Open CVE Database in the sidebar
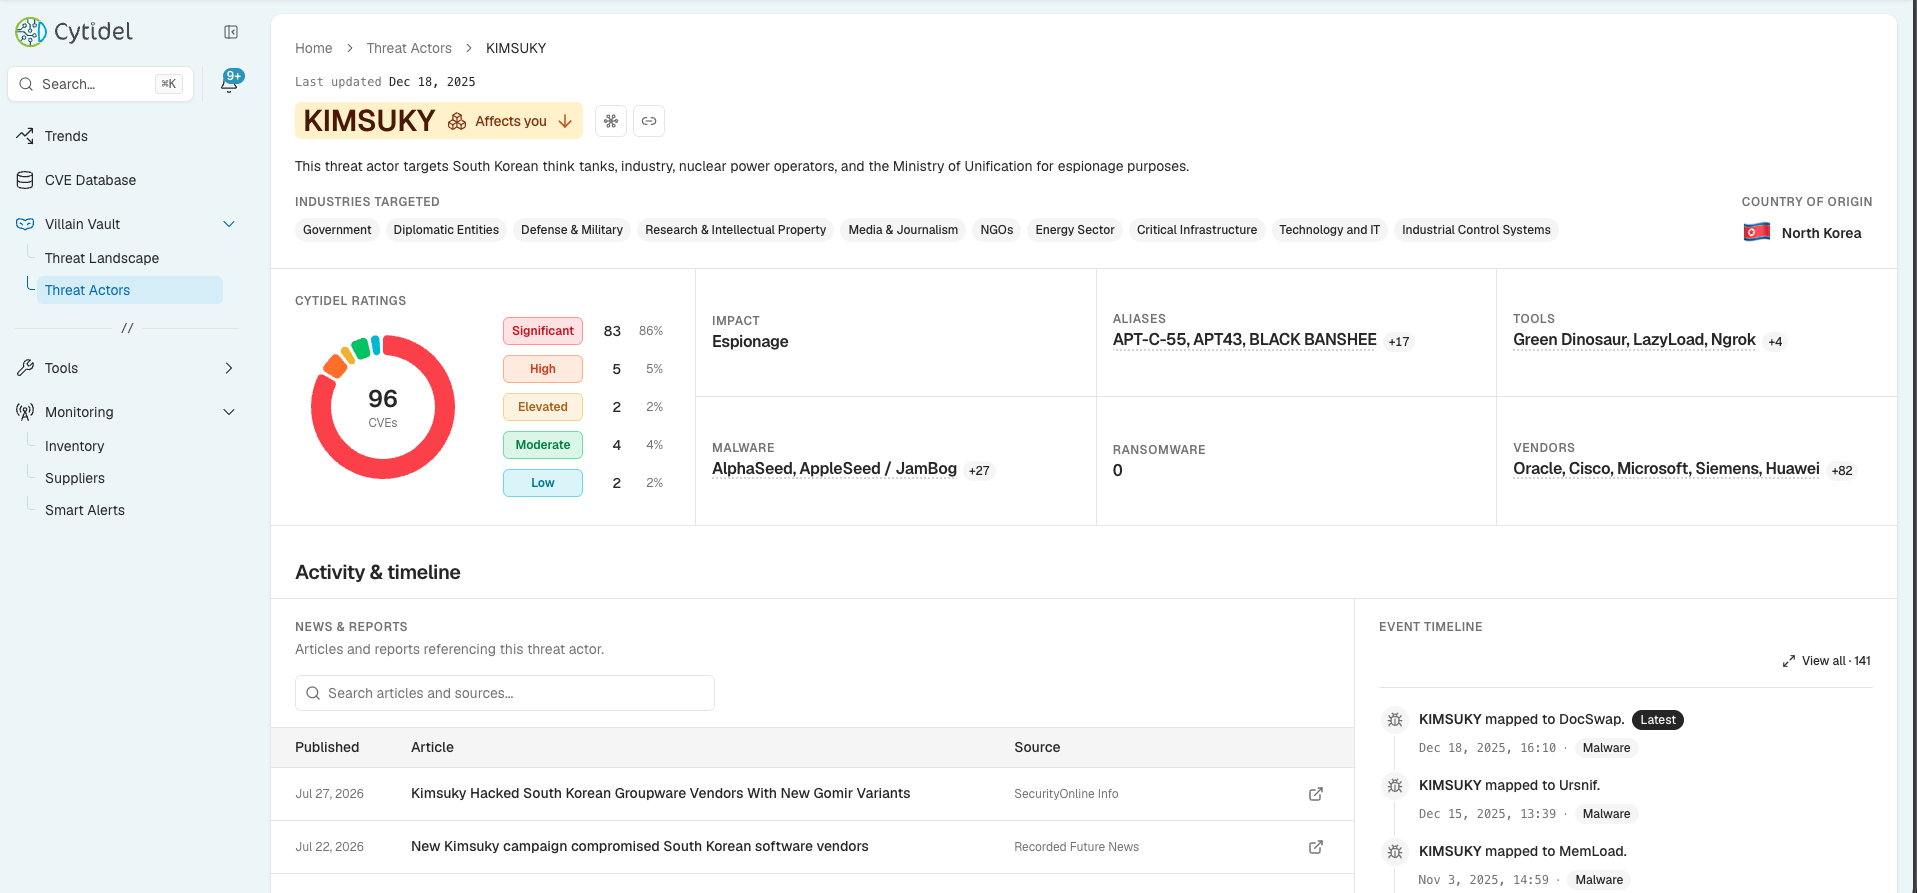The width and height of the screenshot is (1917, 893). 90,180
